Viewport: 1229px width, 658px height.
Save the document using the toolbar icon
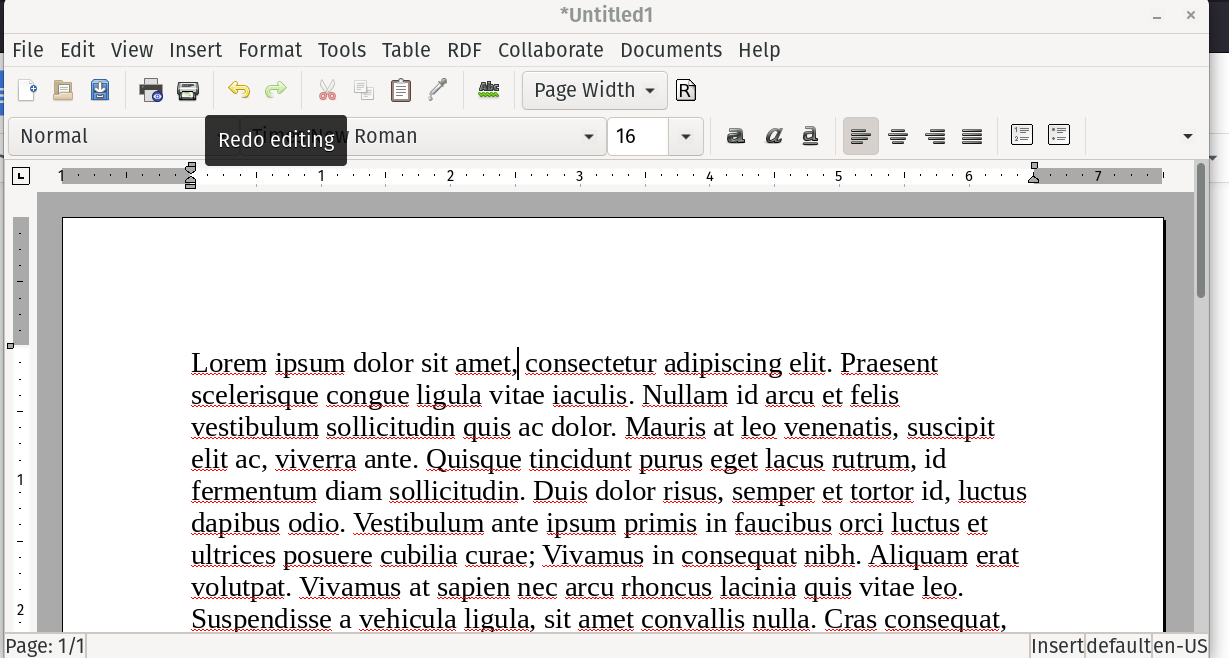100,91
